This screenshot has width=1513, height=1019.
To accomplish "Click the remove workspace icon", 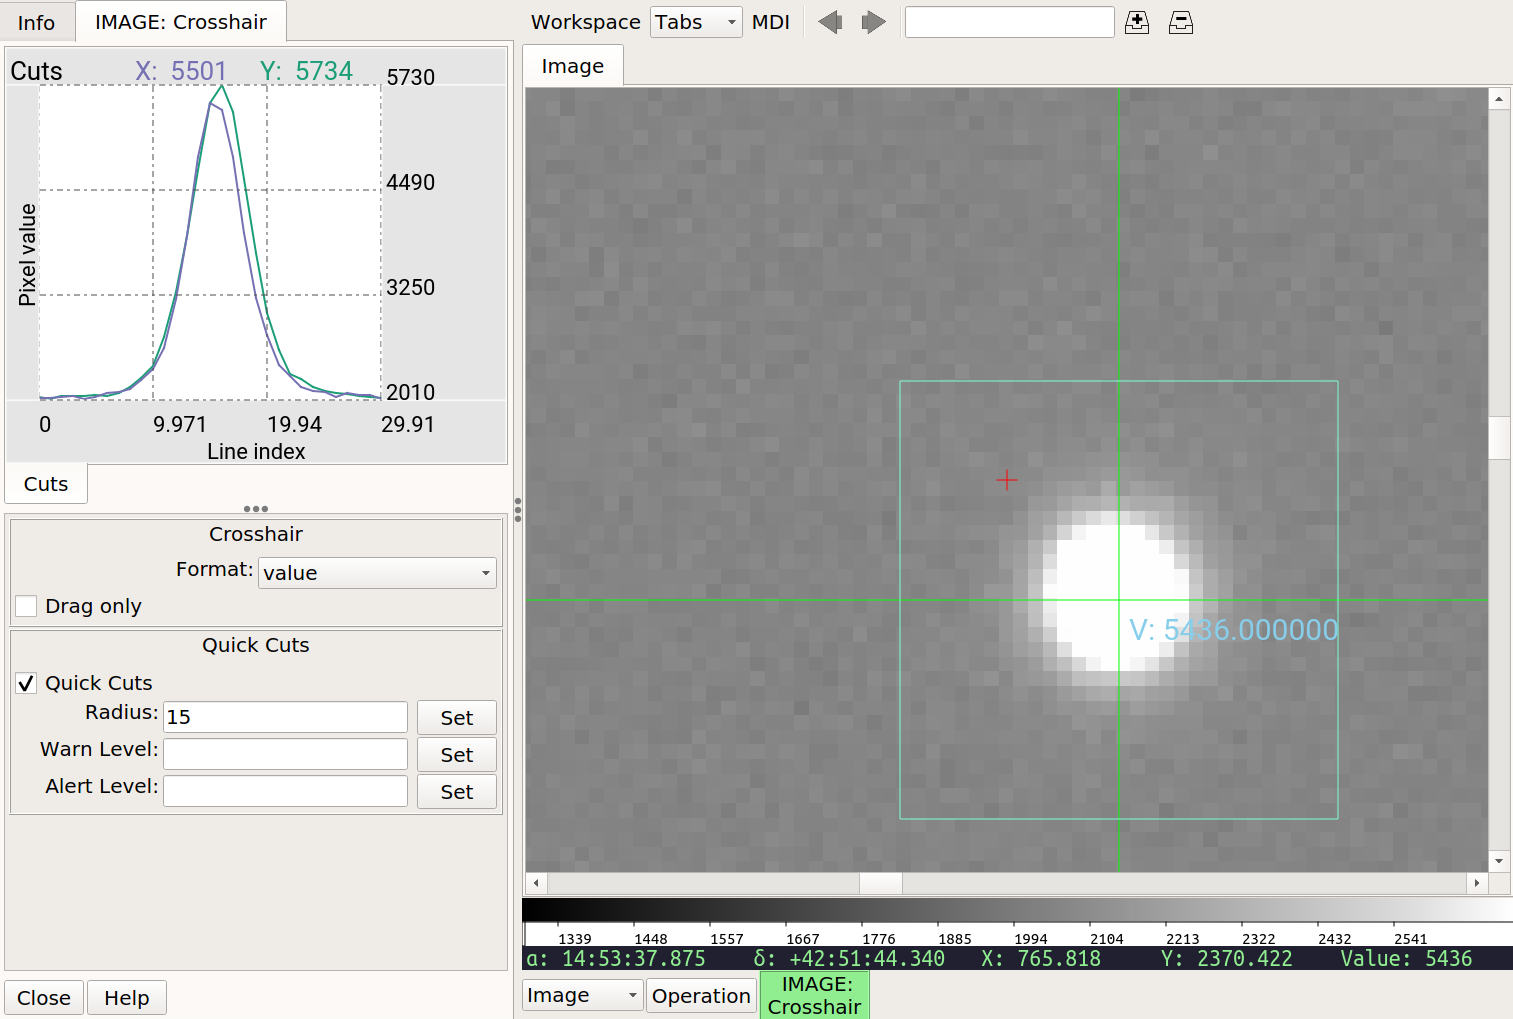I will pyautogui.click(x=1181, y=22).
